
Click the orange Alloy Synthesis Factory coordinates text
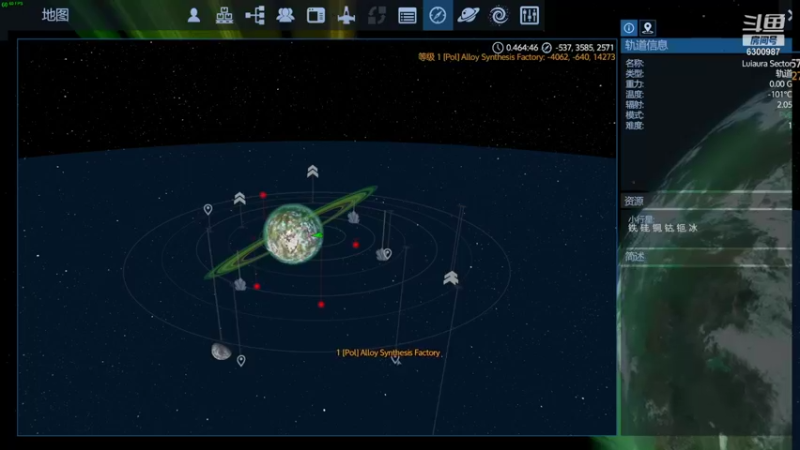tap(516, 57)
